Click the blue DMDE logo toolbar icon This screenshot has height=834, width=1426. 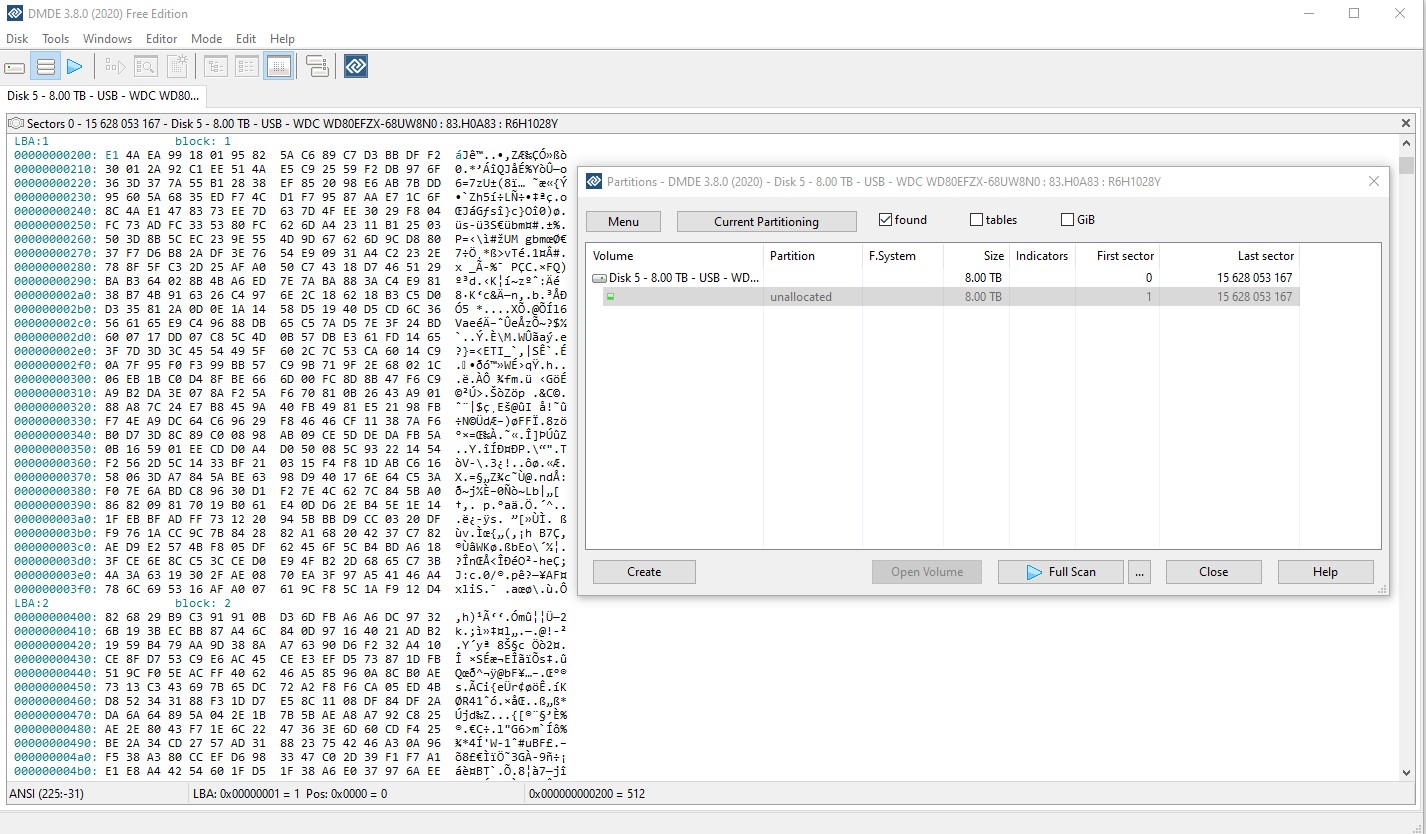(356, 67)
